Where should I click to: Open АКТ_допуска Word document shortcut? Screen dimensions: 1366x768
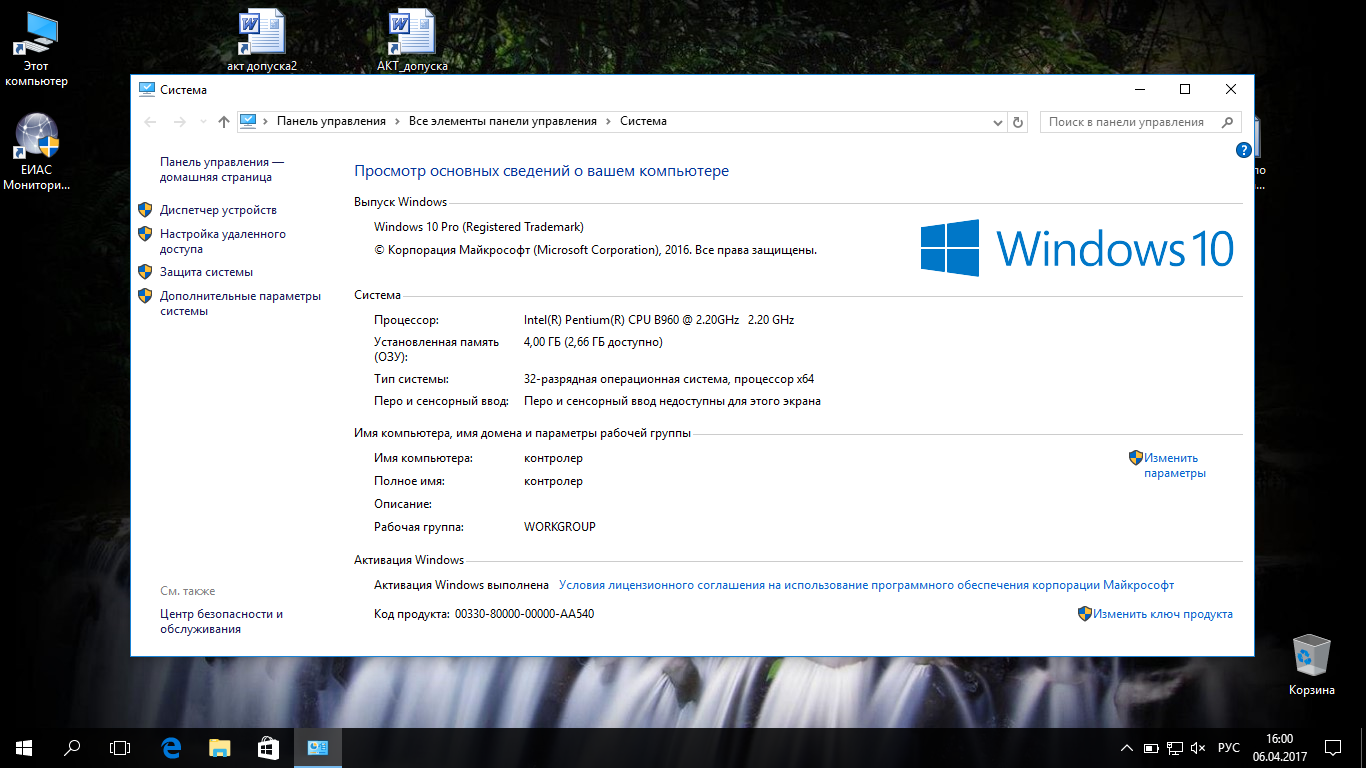coord(412,41)
